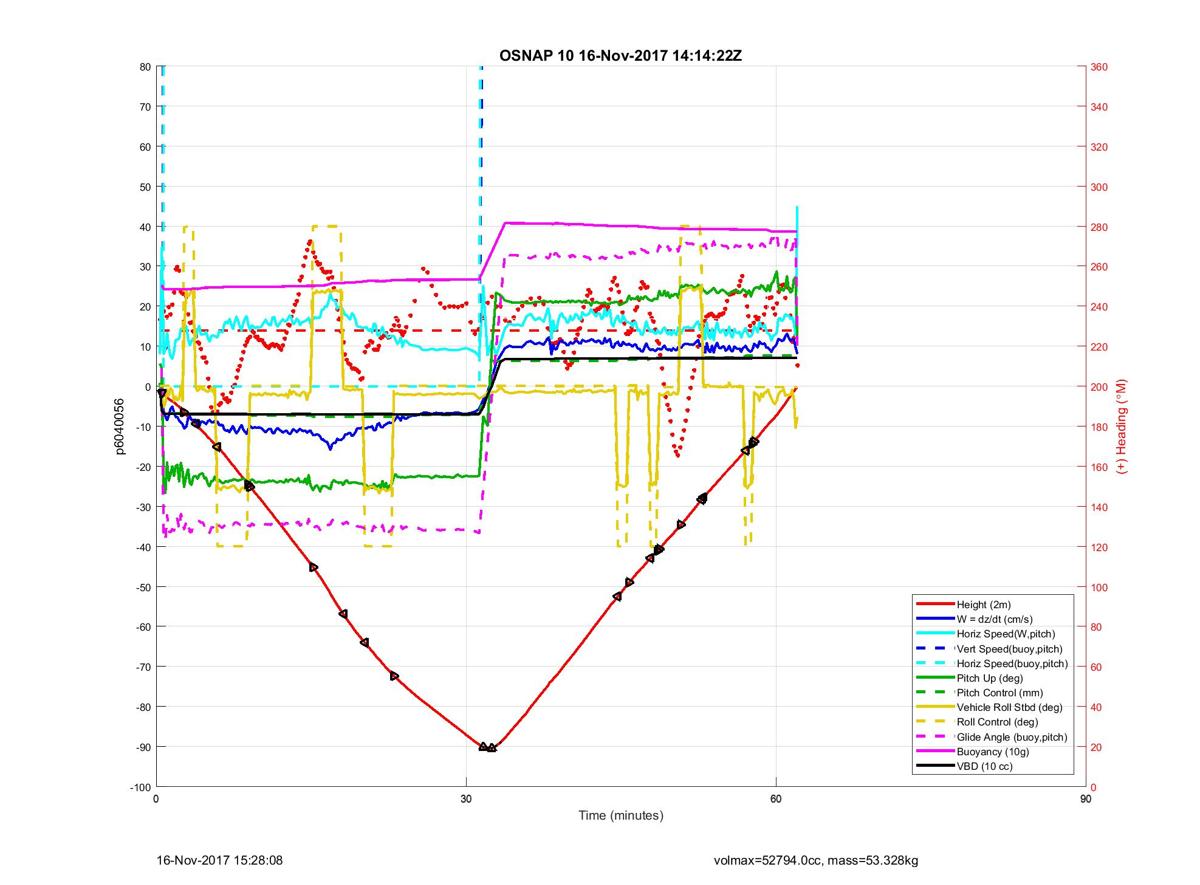Click the left-axis tick label "70"
Screen dimensions: 1200x885
(144, 107)
